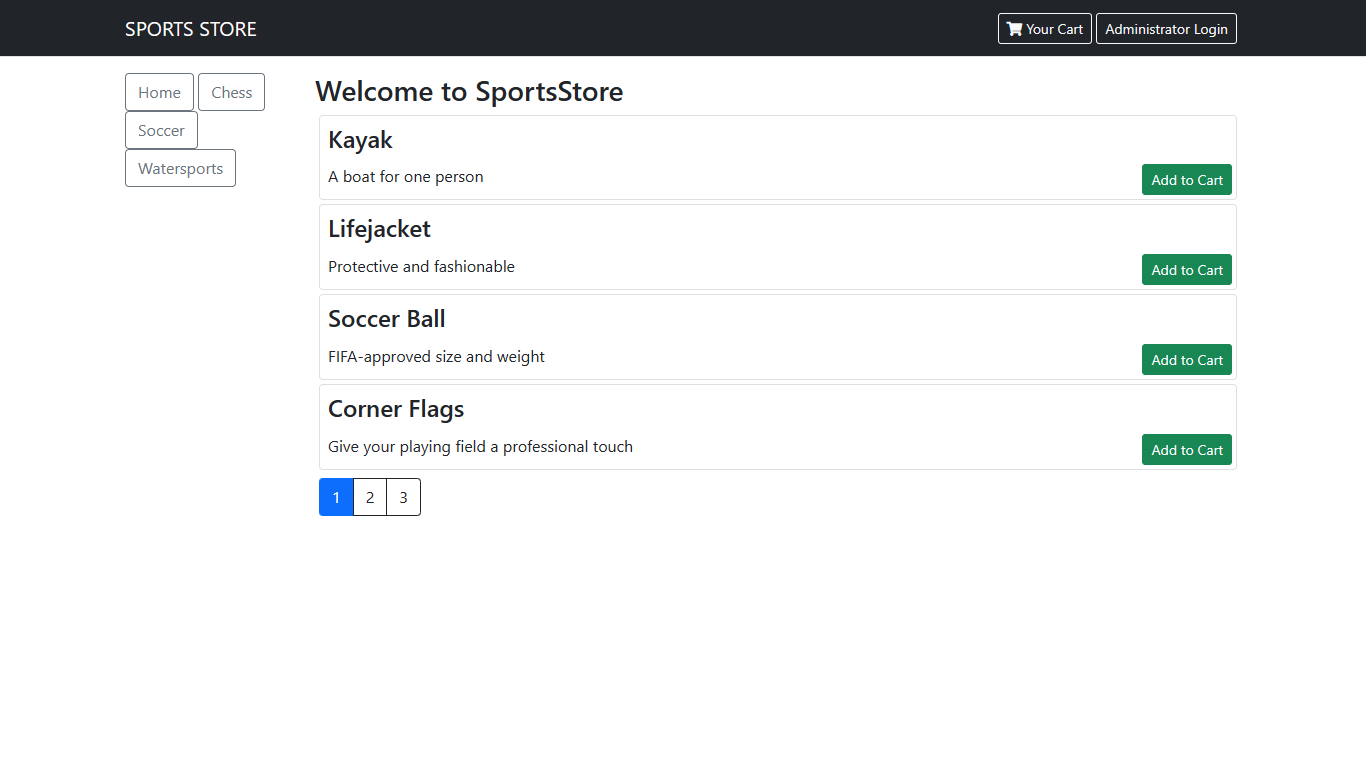
Task: Click the Lifejacket product heading
Action: click(379, 229)
